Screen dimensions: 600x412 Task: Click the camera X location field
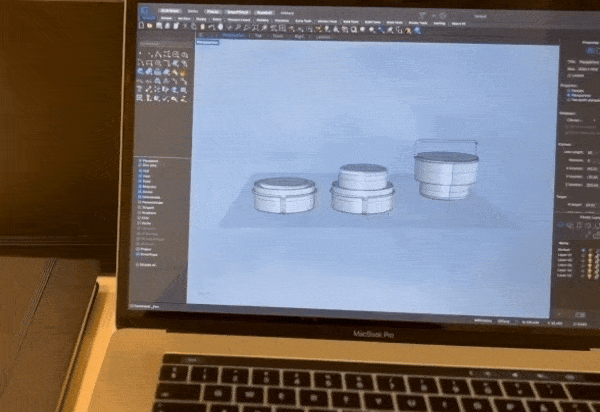[591, 169]
